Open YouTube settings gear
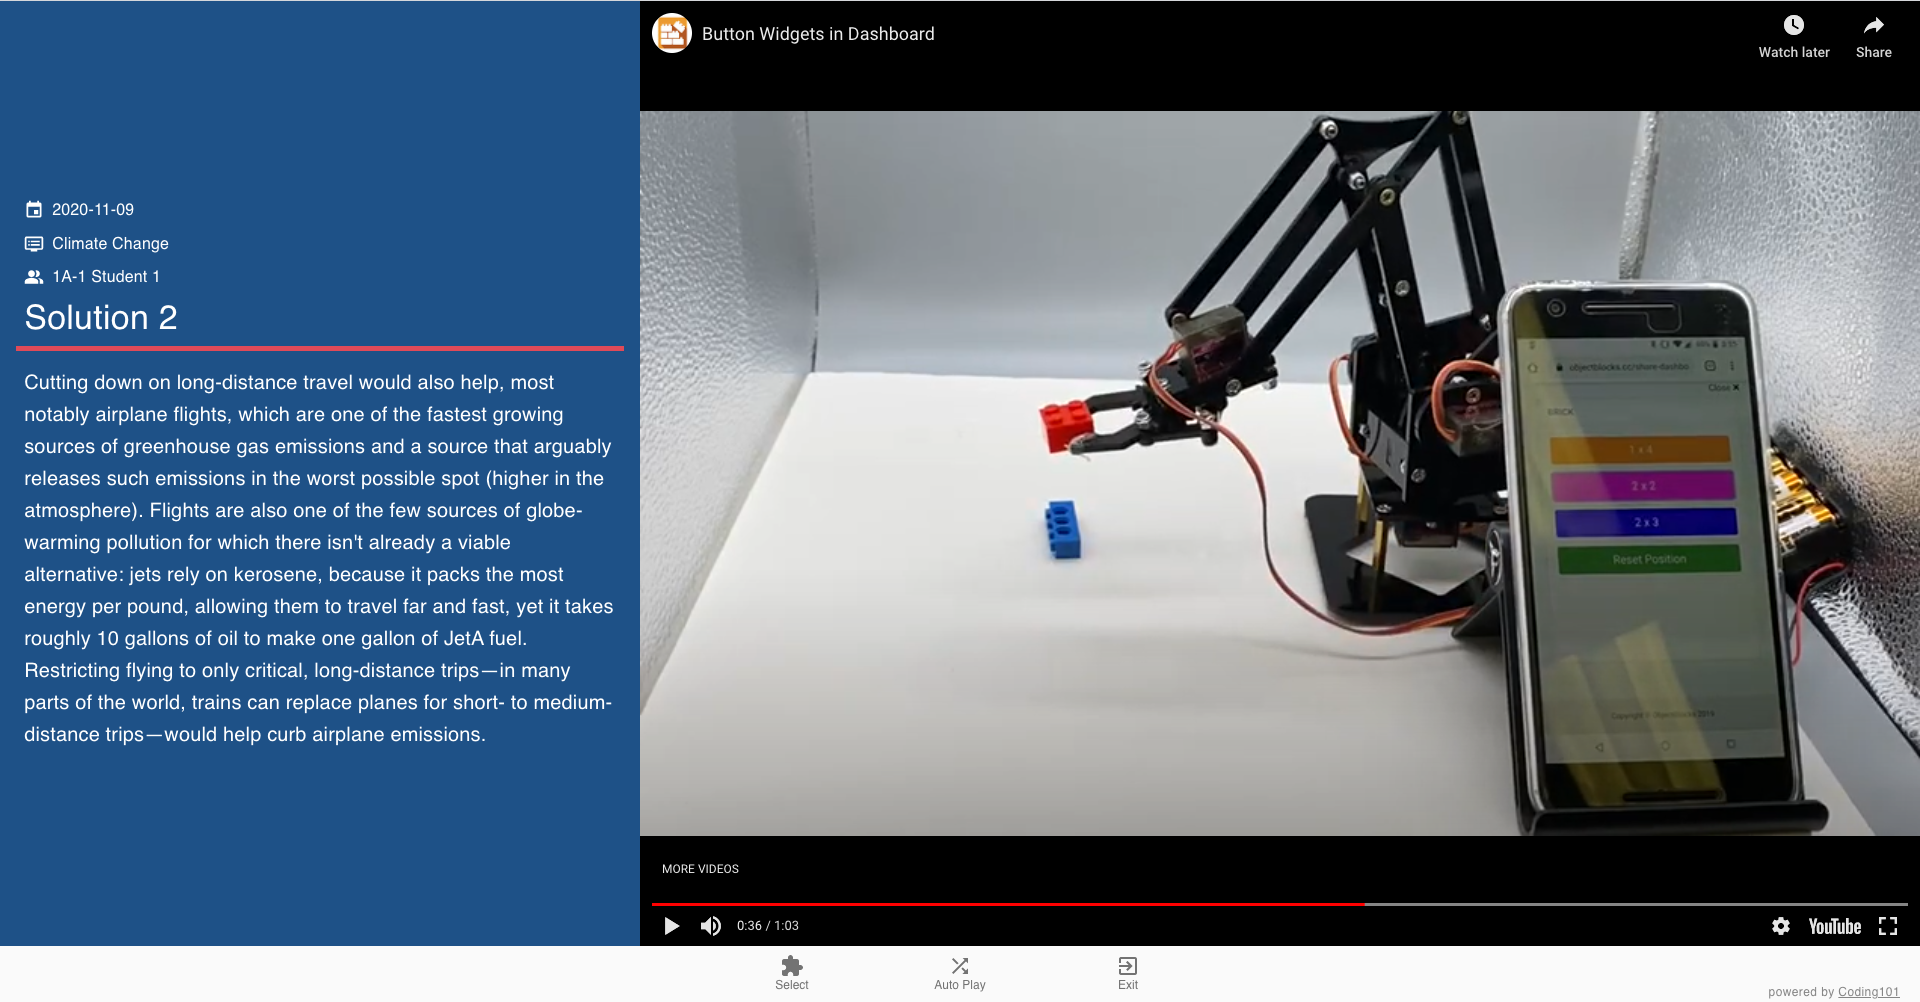 (x=1781, y=926)
